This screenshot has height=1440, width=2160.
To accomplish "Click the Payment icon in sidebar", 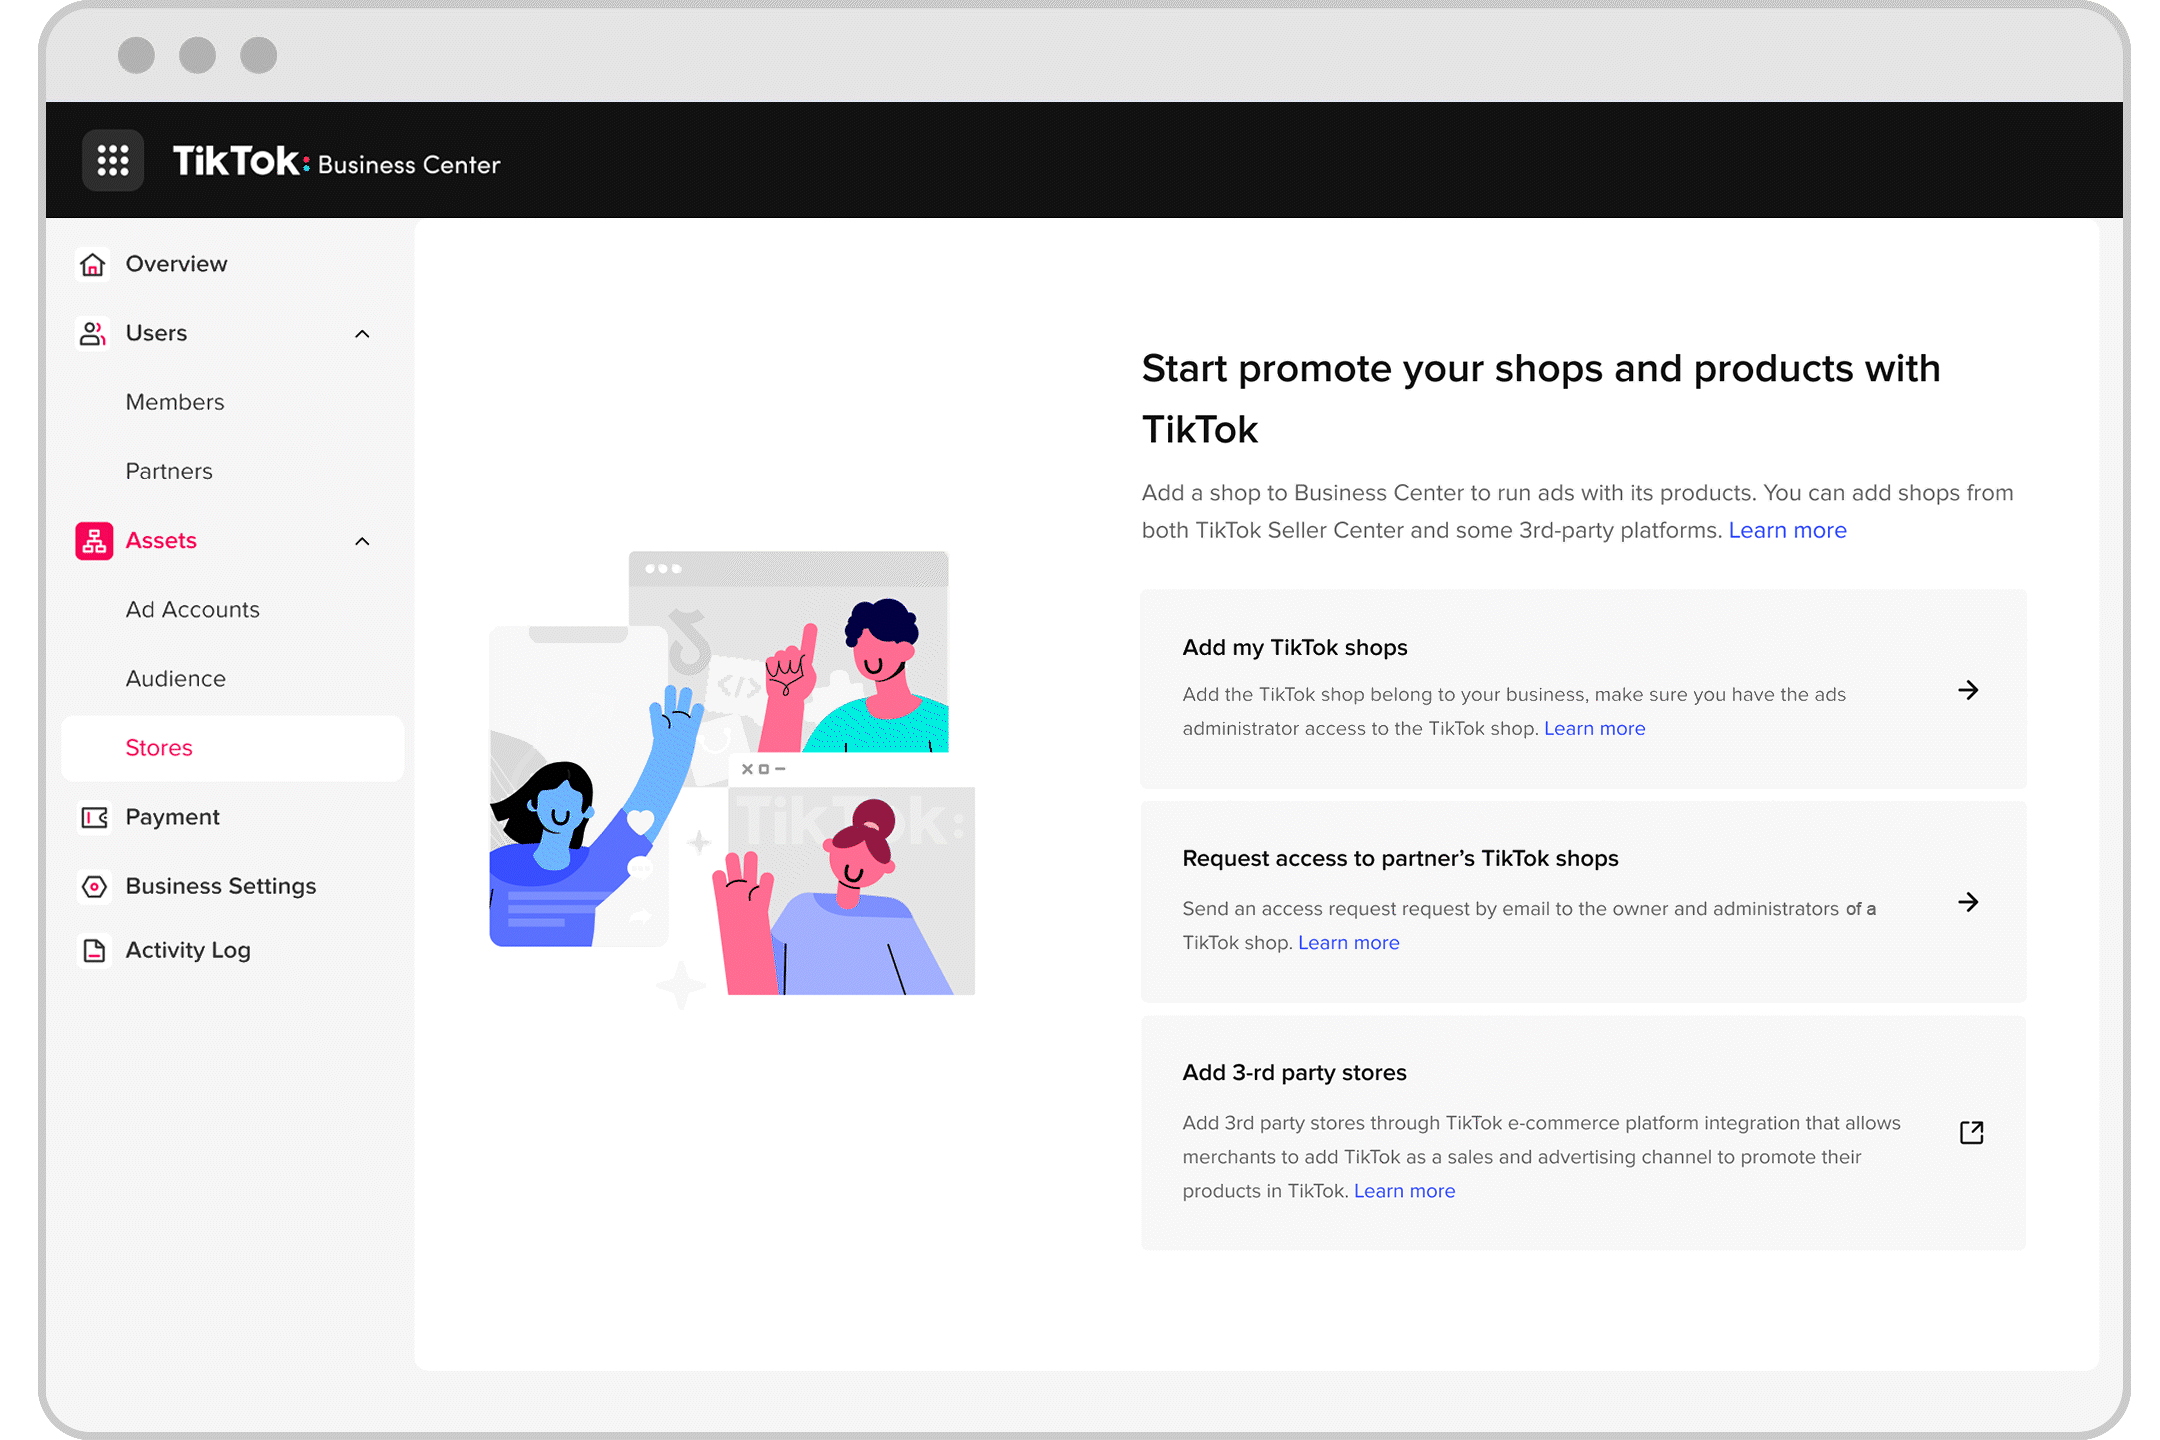I will coord(93,816).
